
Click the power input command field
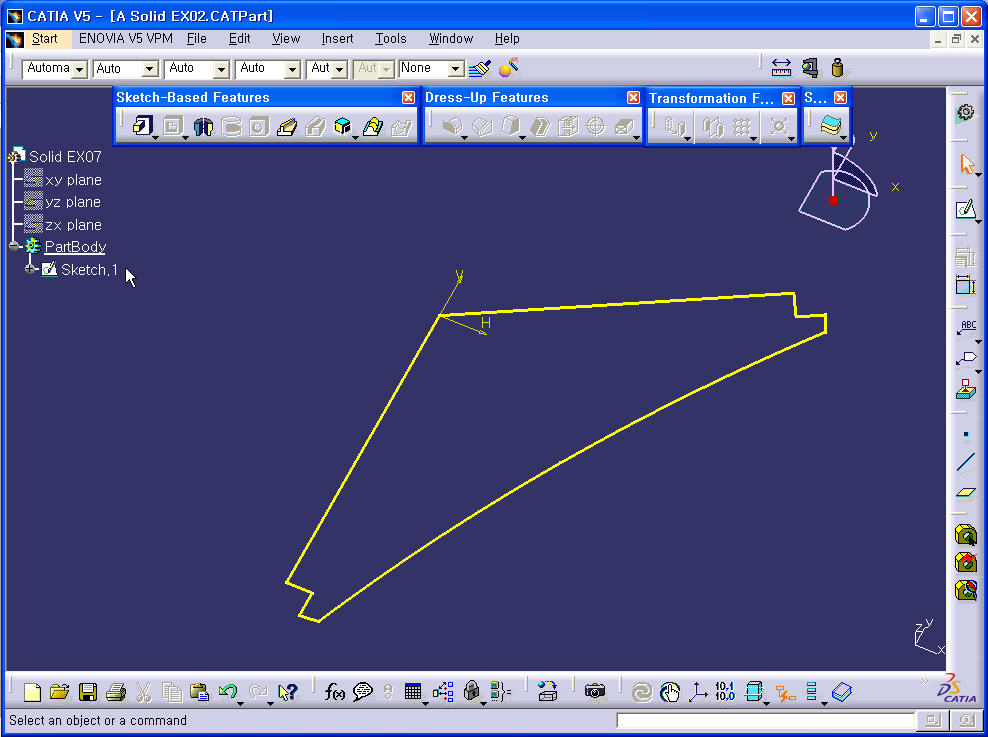click(x=765, y=720)
